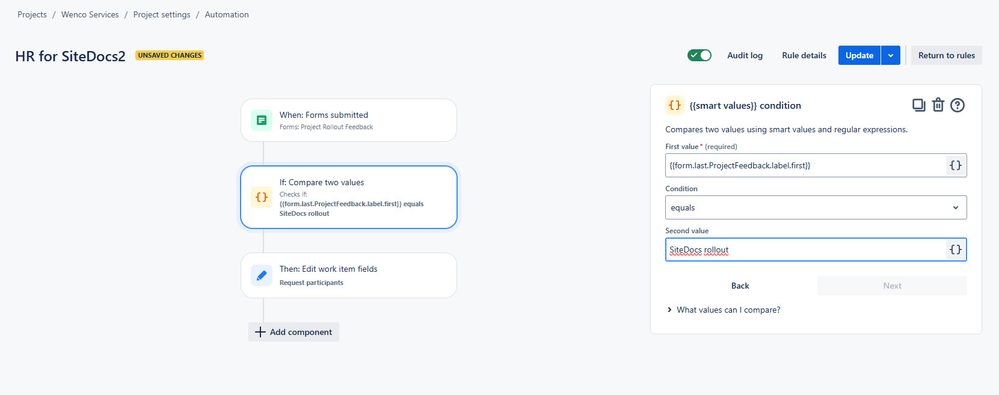The image size is (999, 395).
Task: Click the Update button
Action: point(859,55)
